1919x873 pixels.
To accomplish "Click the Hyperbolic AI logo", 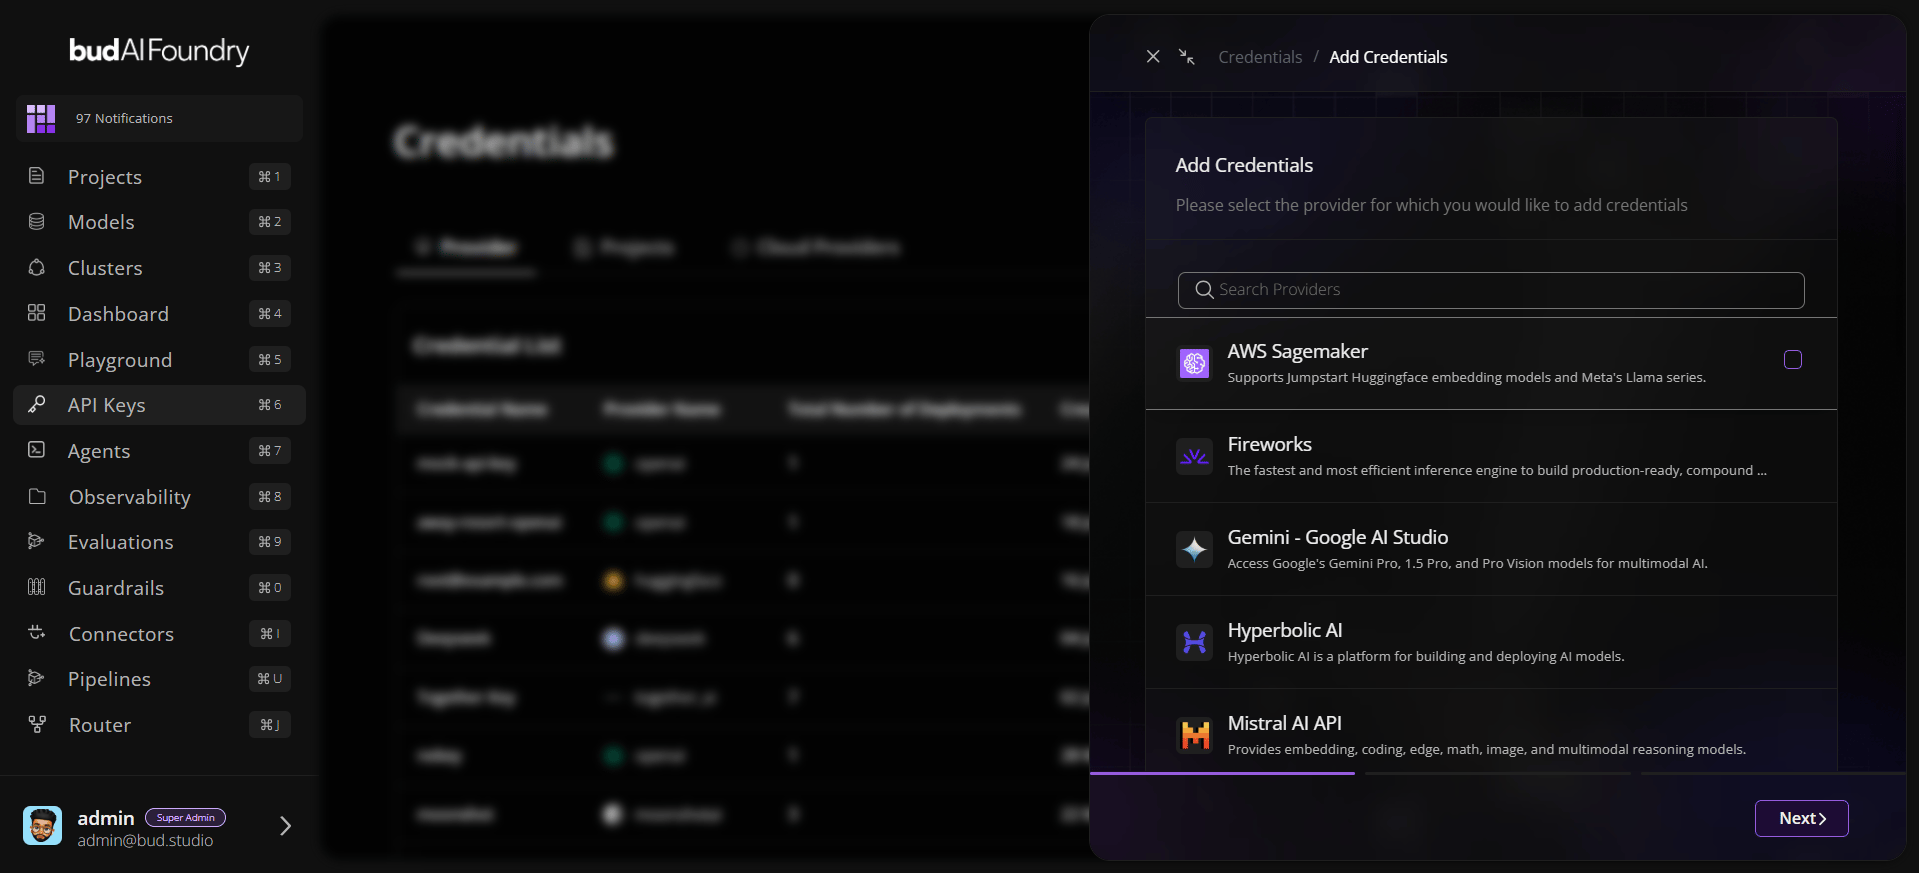I will click(1194, 642).
